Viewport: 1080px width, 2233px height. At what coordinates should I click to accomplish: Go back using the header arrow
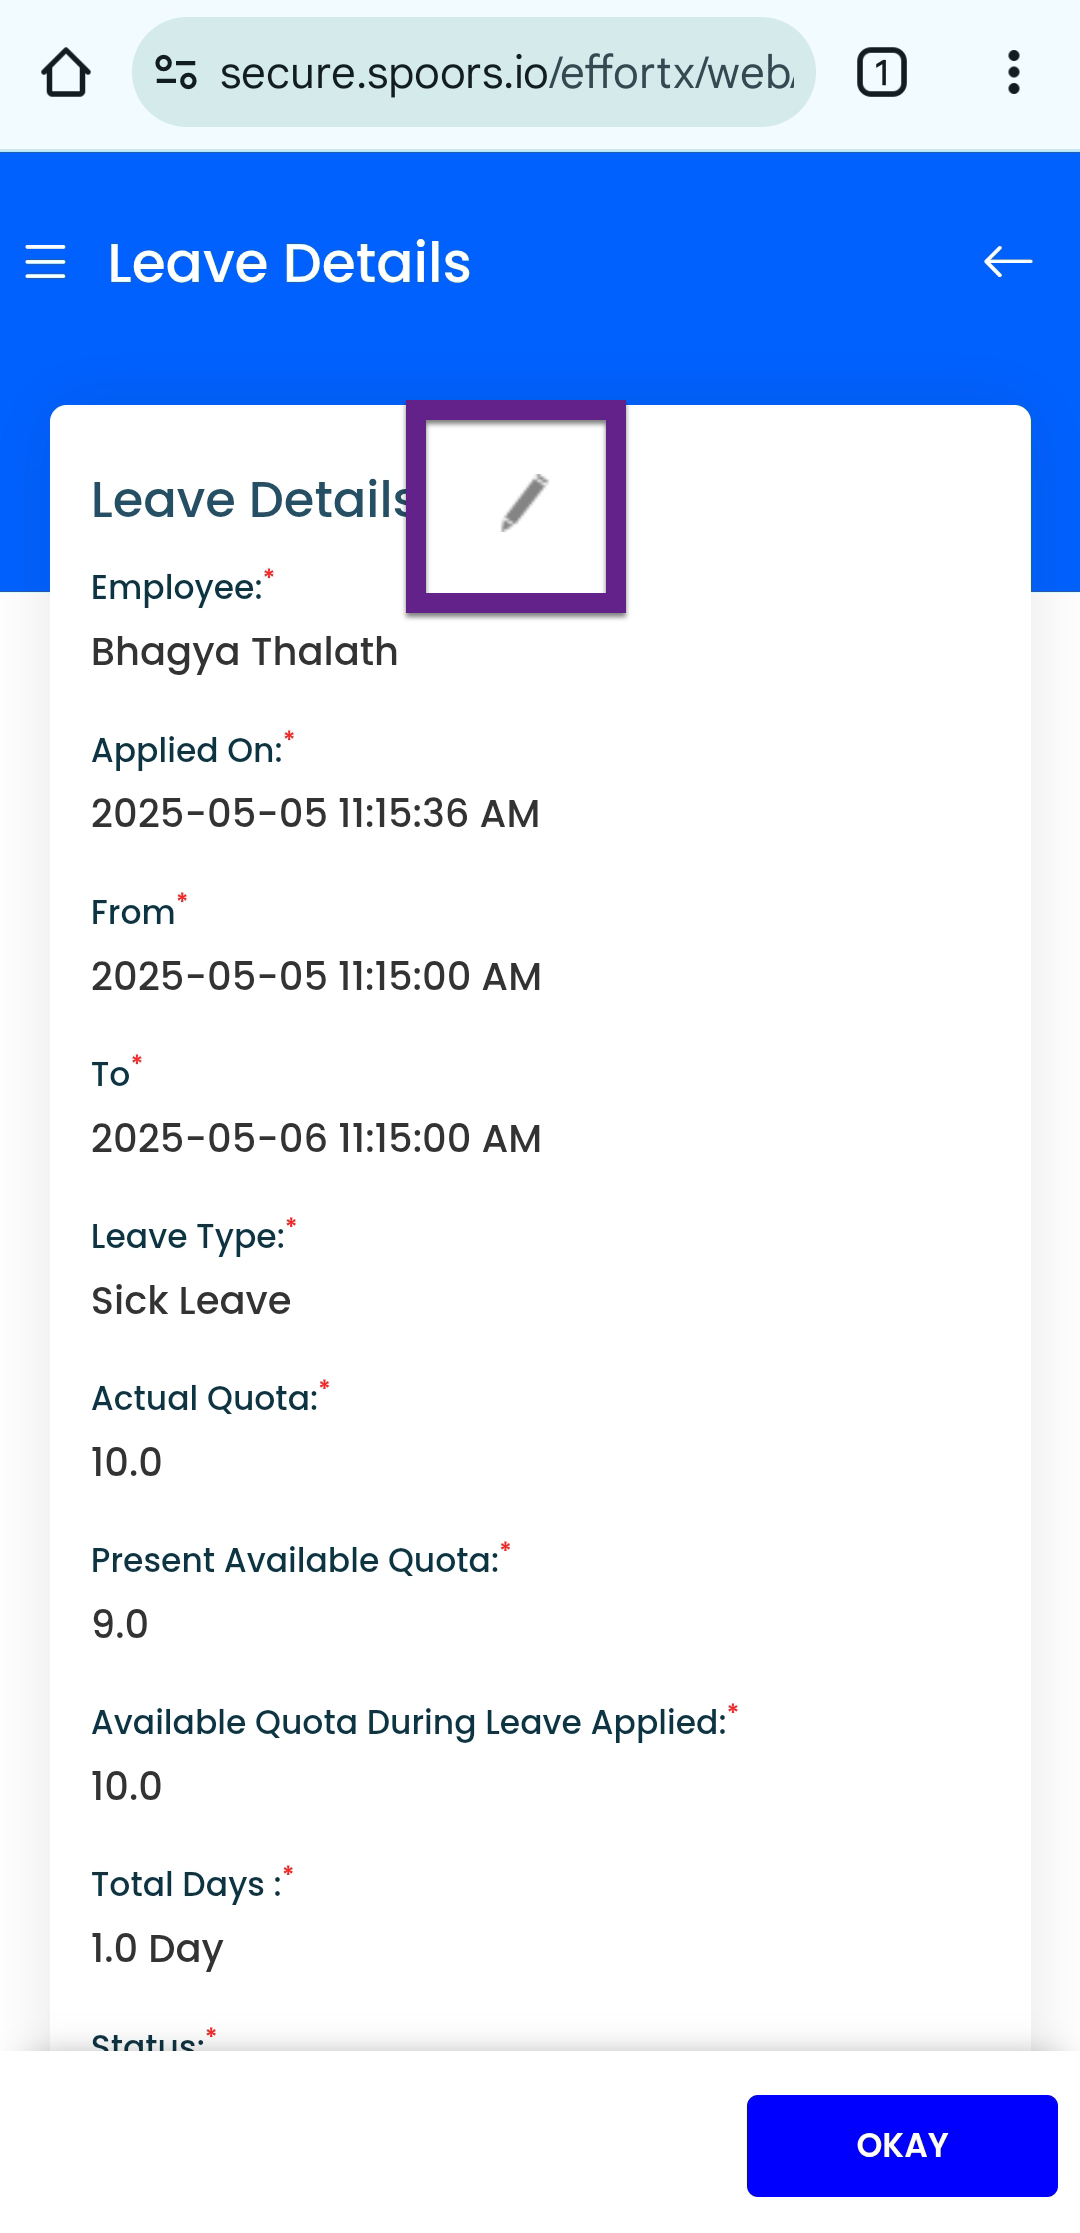click(1007, 262)
